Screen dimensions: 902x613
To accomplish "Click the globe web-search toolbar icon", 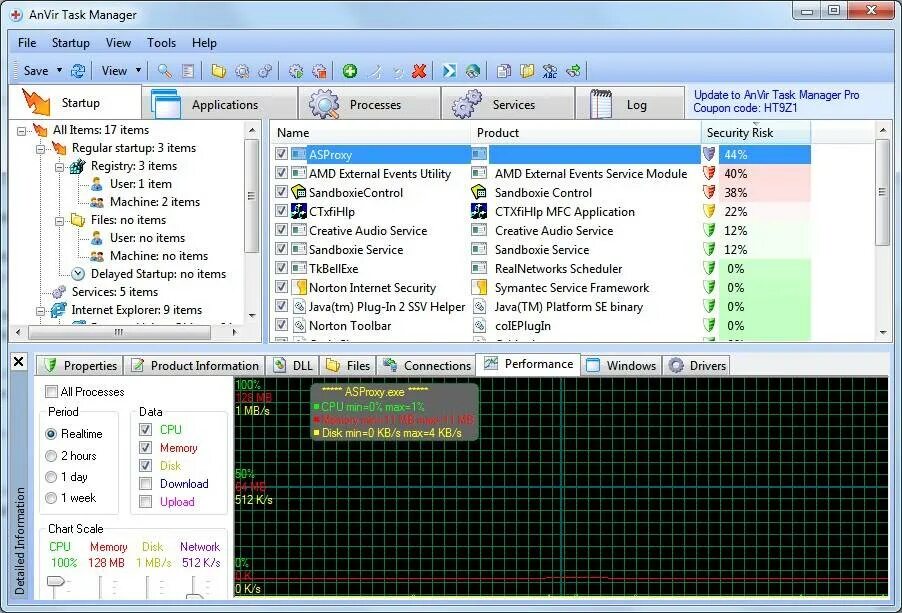I will [473, 71].
